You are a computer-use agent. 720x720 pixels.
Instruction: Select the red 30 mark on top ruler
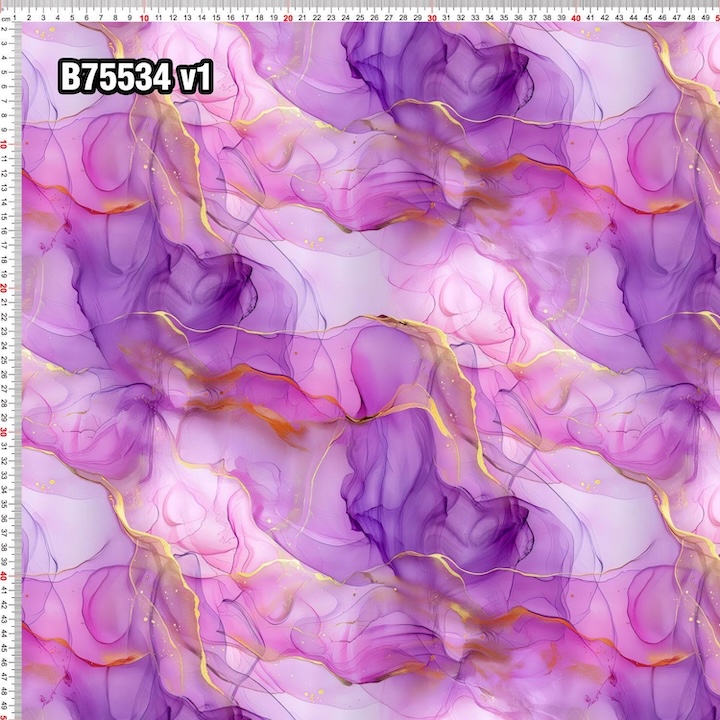[432, 17]
